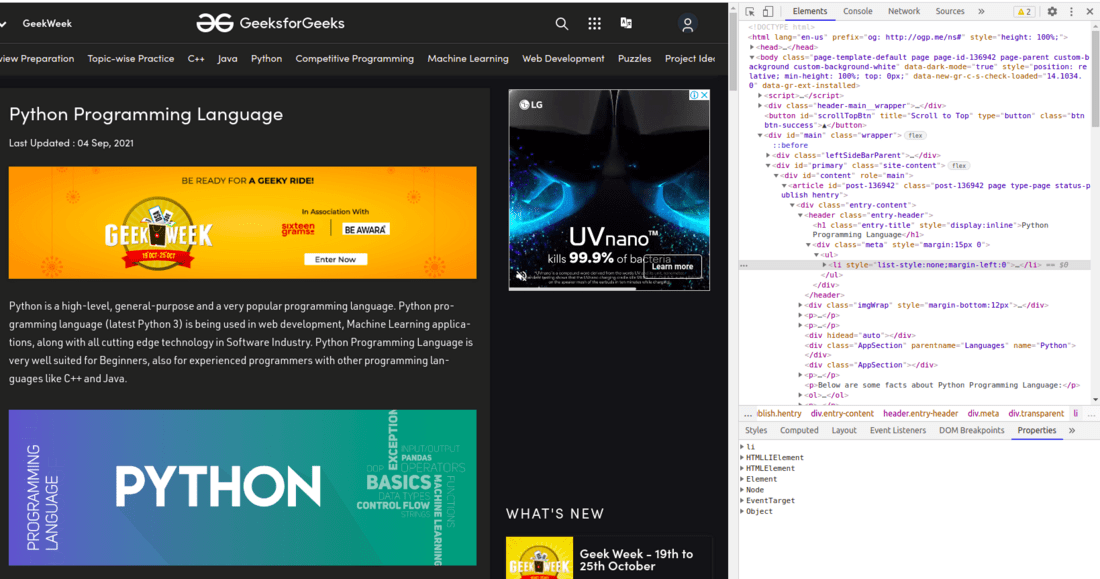Open Machine Learning nav item
The height and width of the screenshot is (579, 1100).
click(x=468, y=58)
